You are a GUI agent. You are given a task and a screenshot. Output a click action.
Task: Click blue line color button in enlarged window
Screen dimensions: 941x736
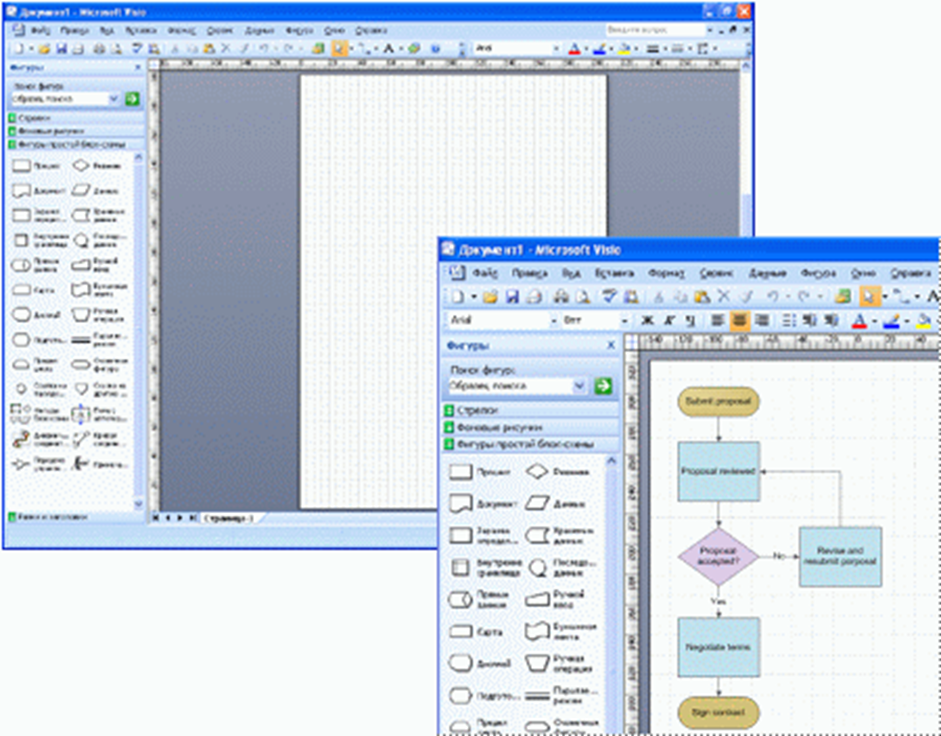click(891, 321)
